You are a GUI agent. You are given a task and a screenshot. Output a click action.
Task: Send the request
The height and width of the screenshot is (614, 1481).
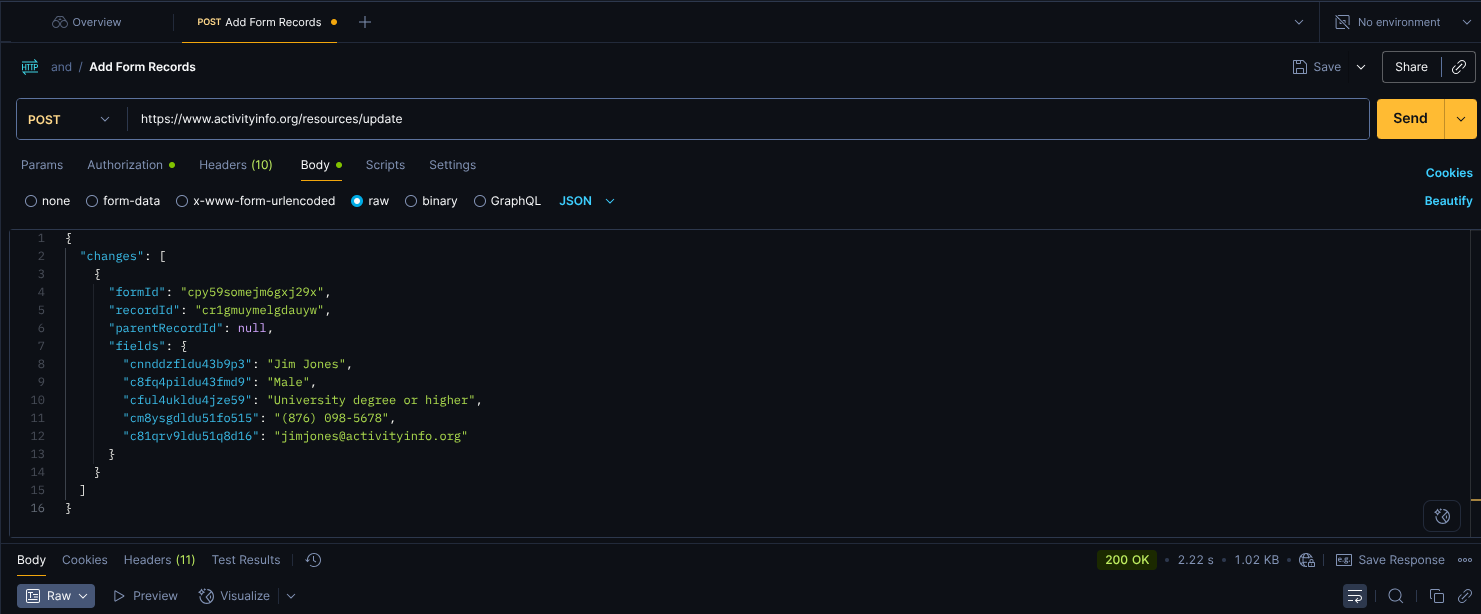pos(1410,118)
